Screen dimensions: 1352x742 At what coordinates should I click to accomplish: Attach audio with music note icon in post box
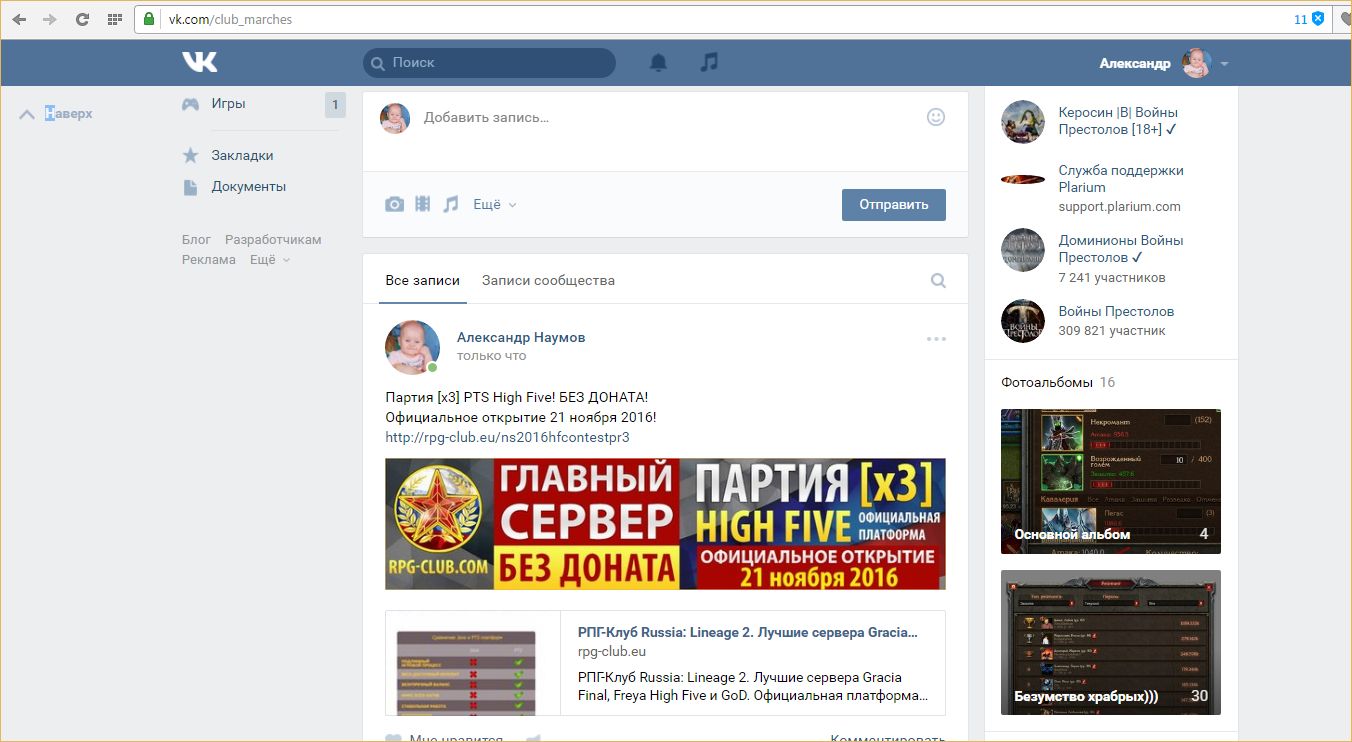pyautogui.click(x=451, y=204)
